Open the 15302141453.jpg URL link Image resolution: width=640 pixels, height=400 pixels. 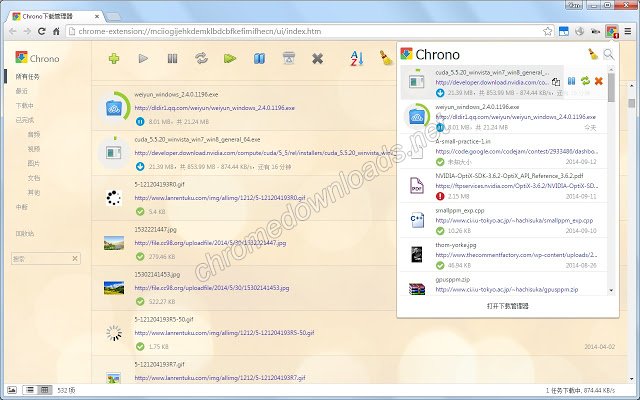[212, 288]
